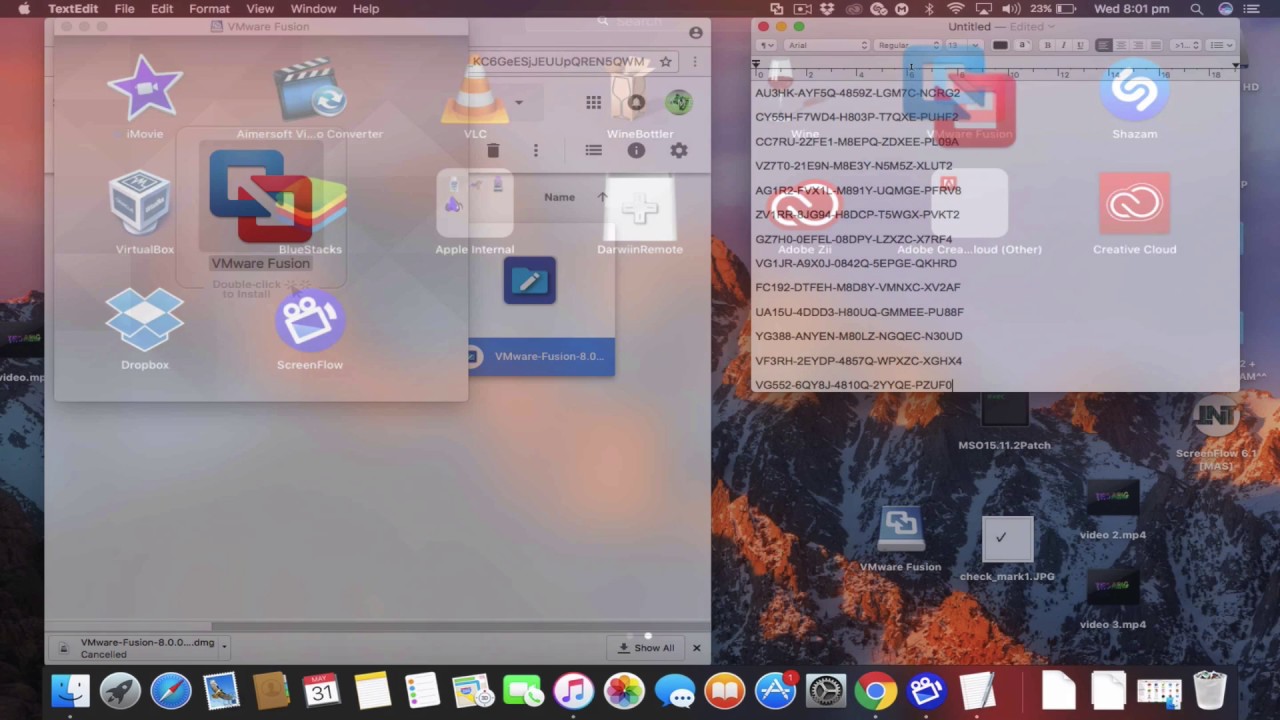1280x720 pixels.
Task: Open iTunes from the Dock
Action: point(574,691)
